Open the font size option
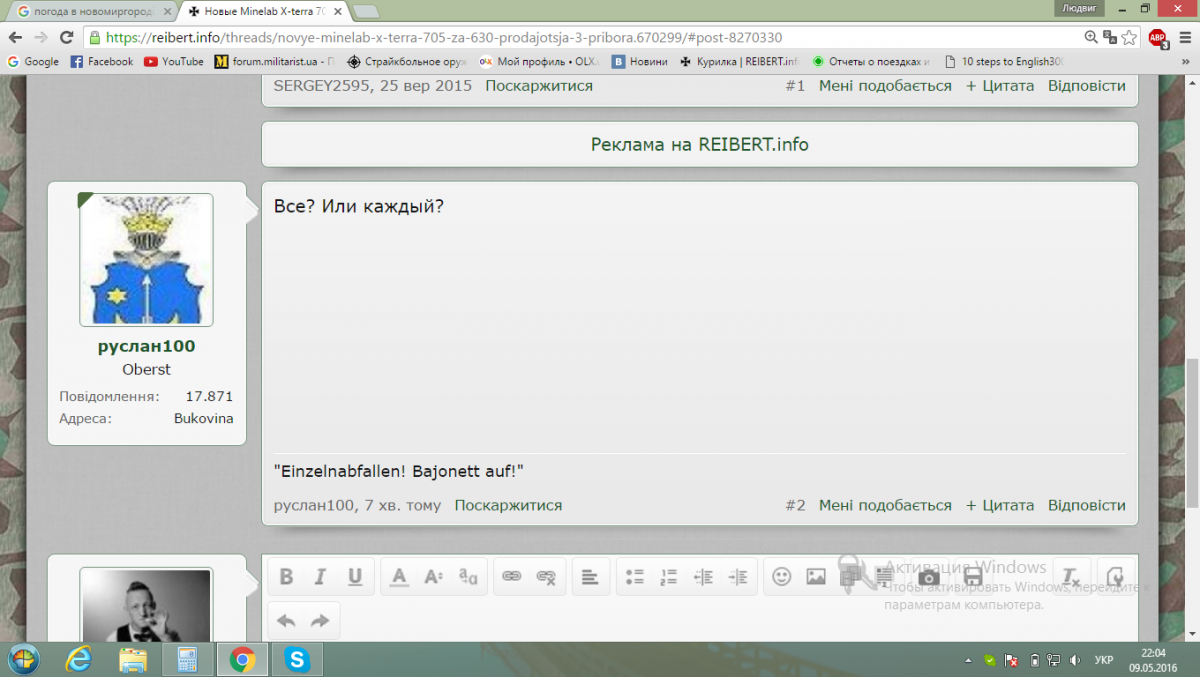This screenshot has width=1200, height=677. [x=433, y=577]
